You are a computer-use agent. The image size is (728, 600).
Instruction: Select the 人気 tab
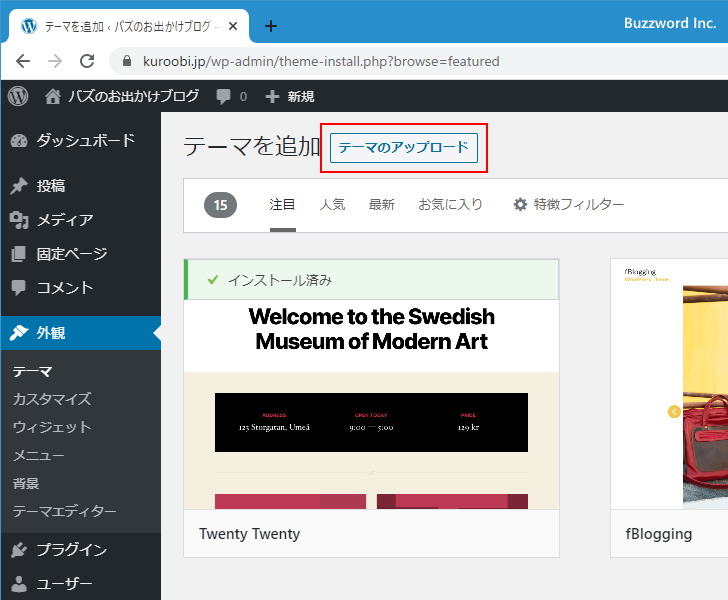click(x=332, y=204)
